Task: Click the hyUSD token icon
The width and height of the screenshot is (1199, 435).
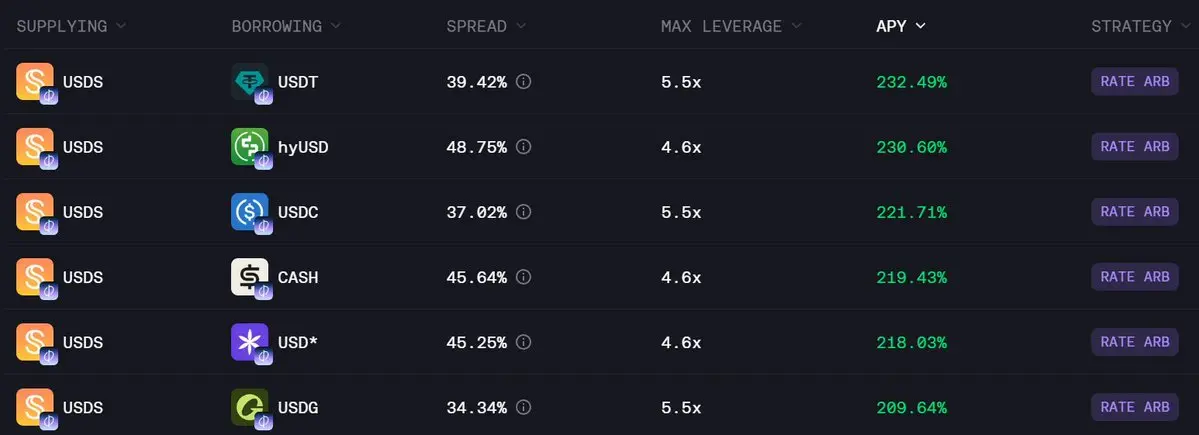Action: pyautogui.click(x=249, y=147)
